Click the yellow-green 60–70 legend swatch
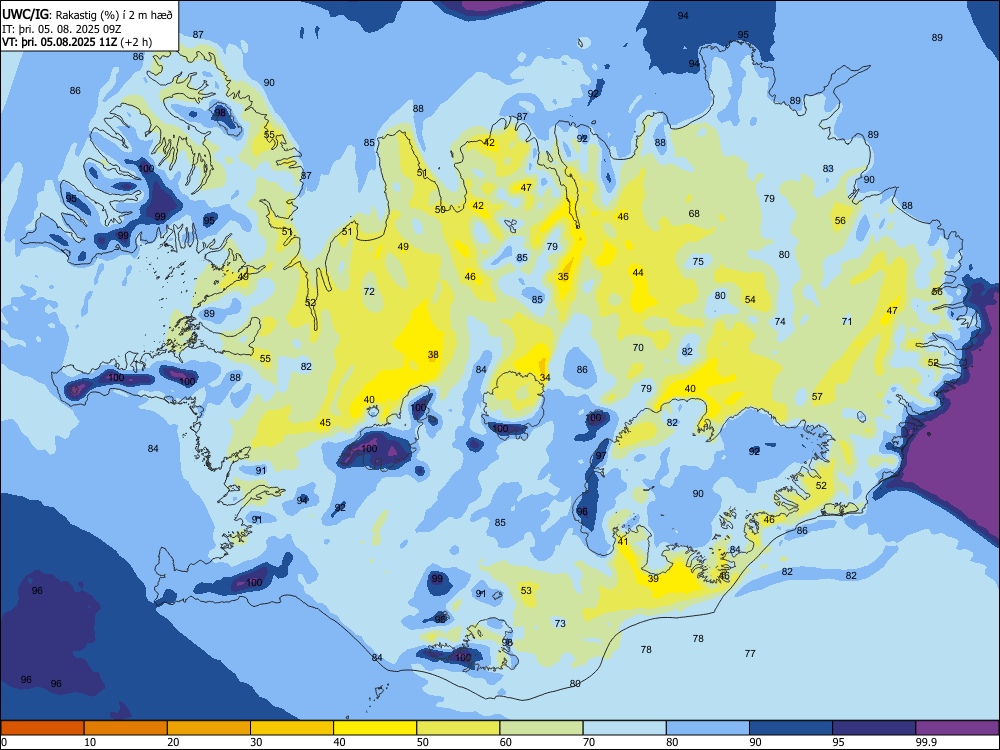 click(541, 728)
